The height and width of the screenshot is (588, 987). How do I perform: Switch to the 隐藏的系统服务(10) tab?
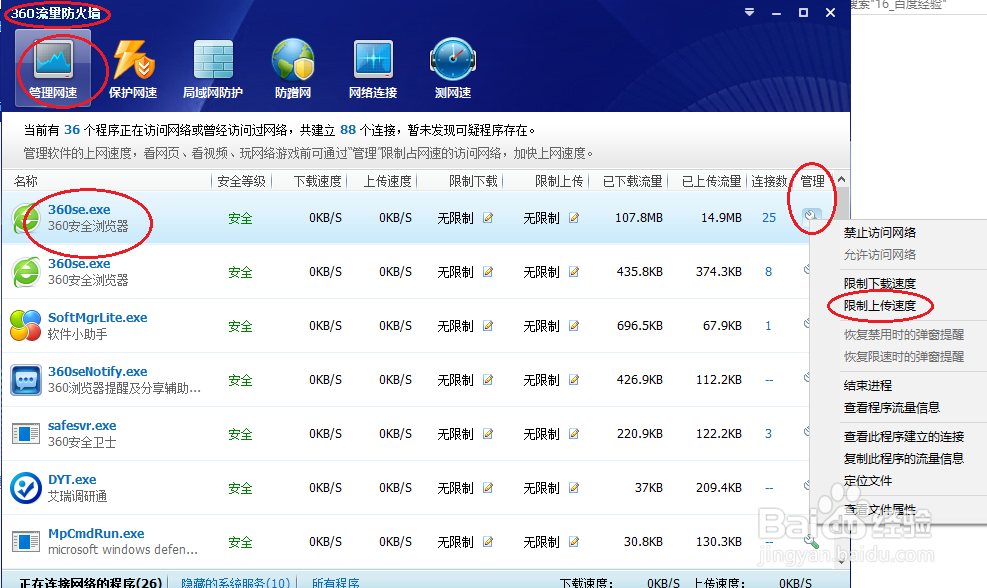click(235, 583)
